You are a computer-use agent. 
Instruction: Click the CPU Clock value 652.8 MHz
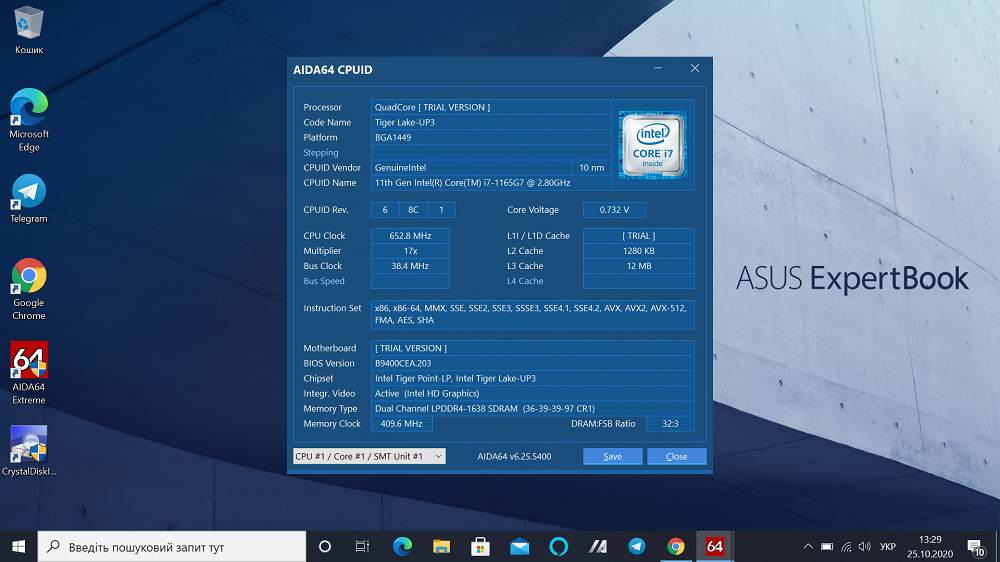pos(409,235)
